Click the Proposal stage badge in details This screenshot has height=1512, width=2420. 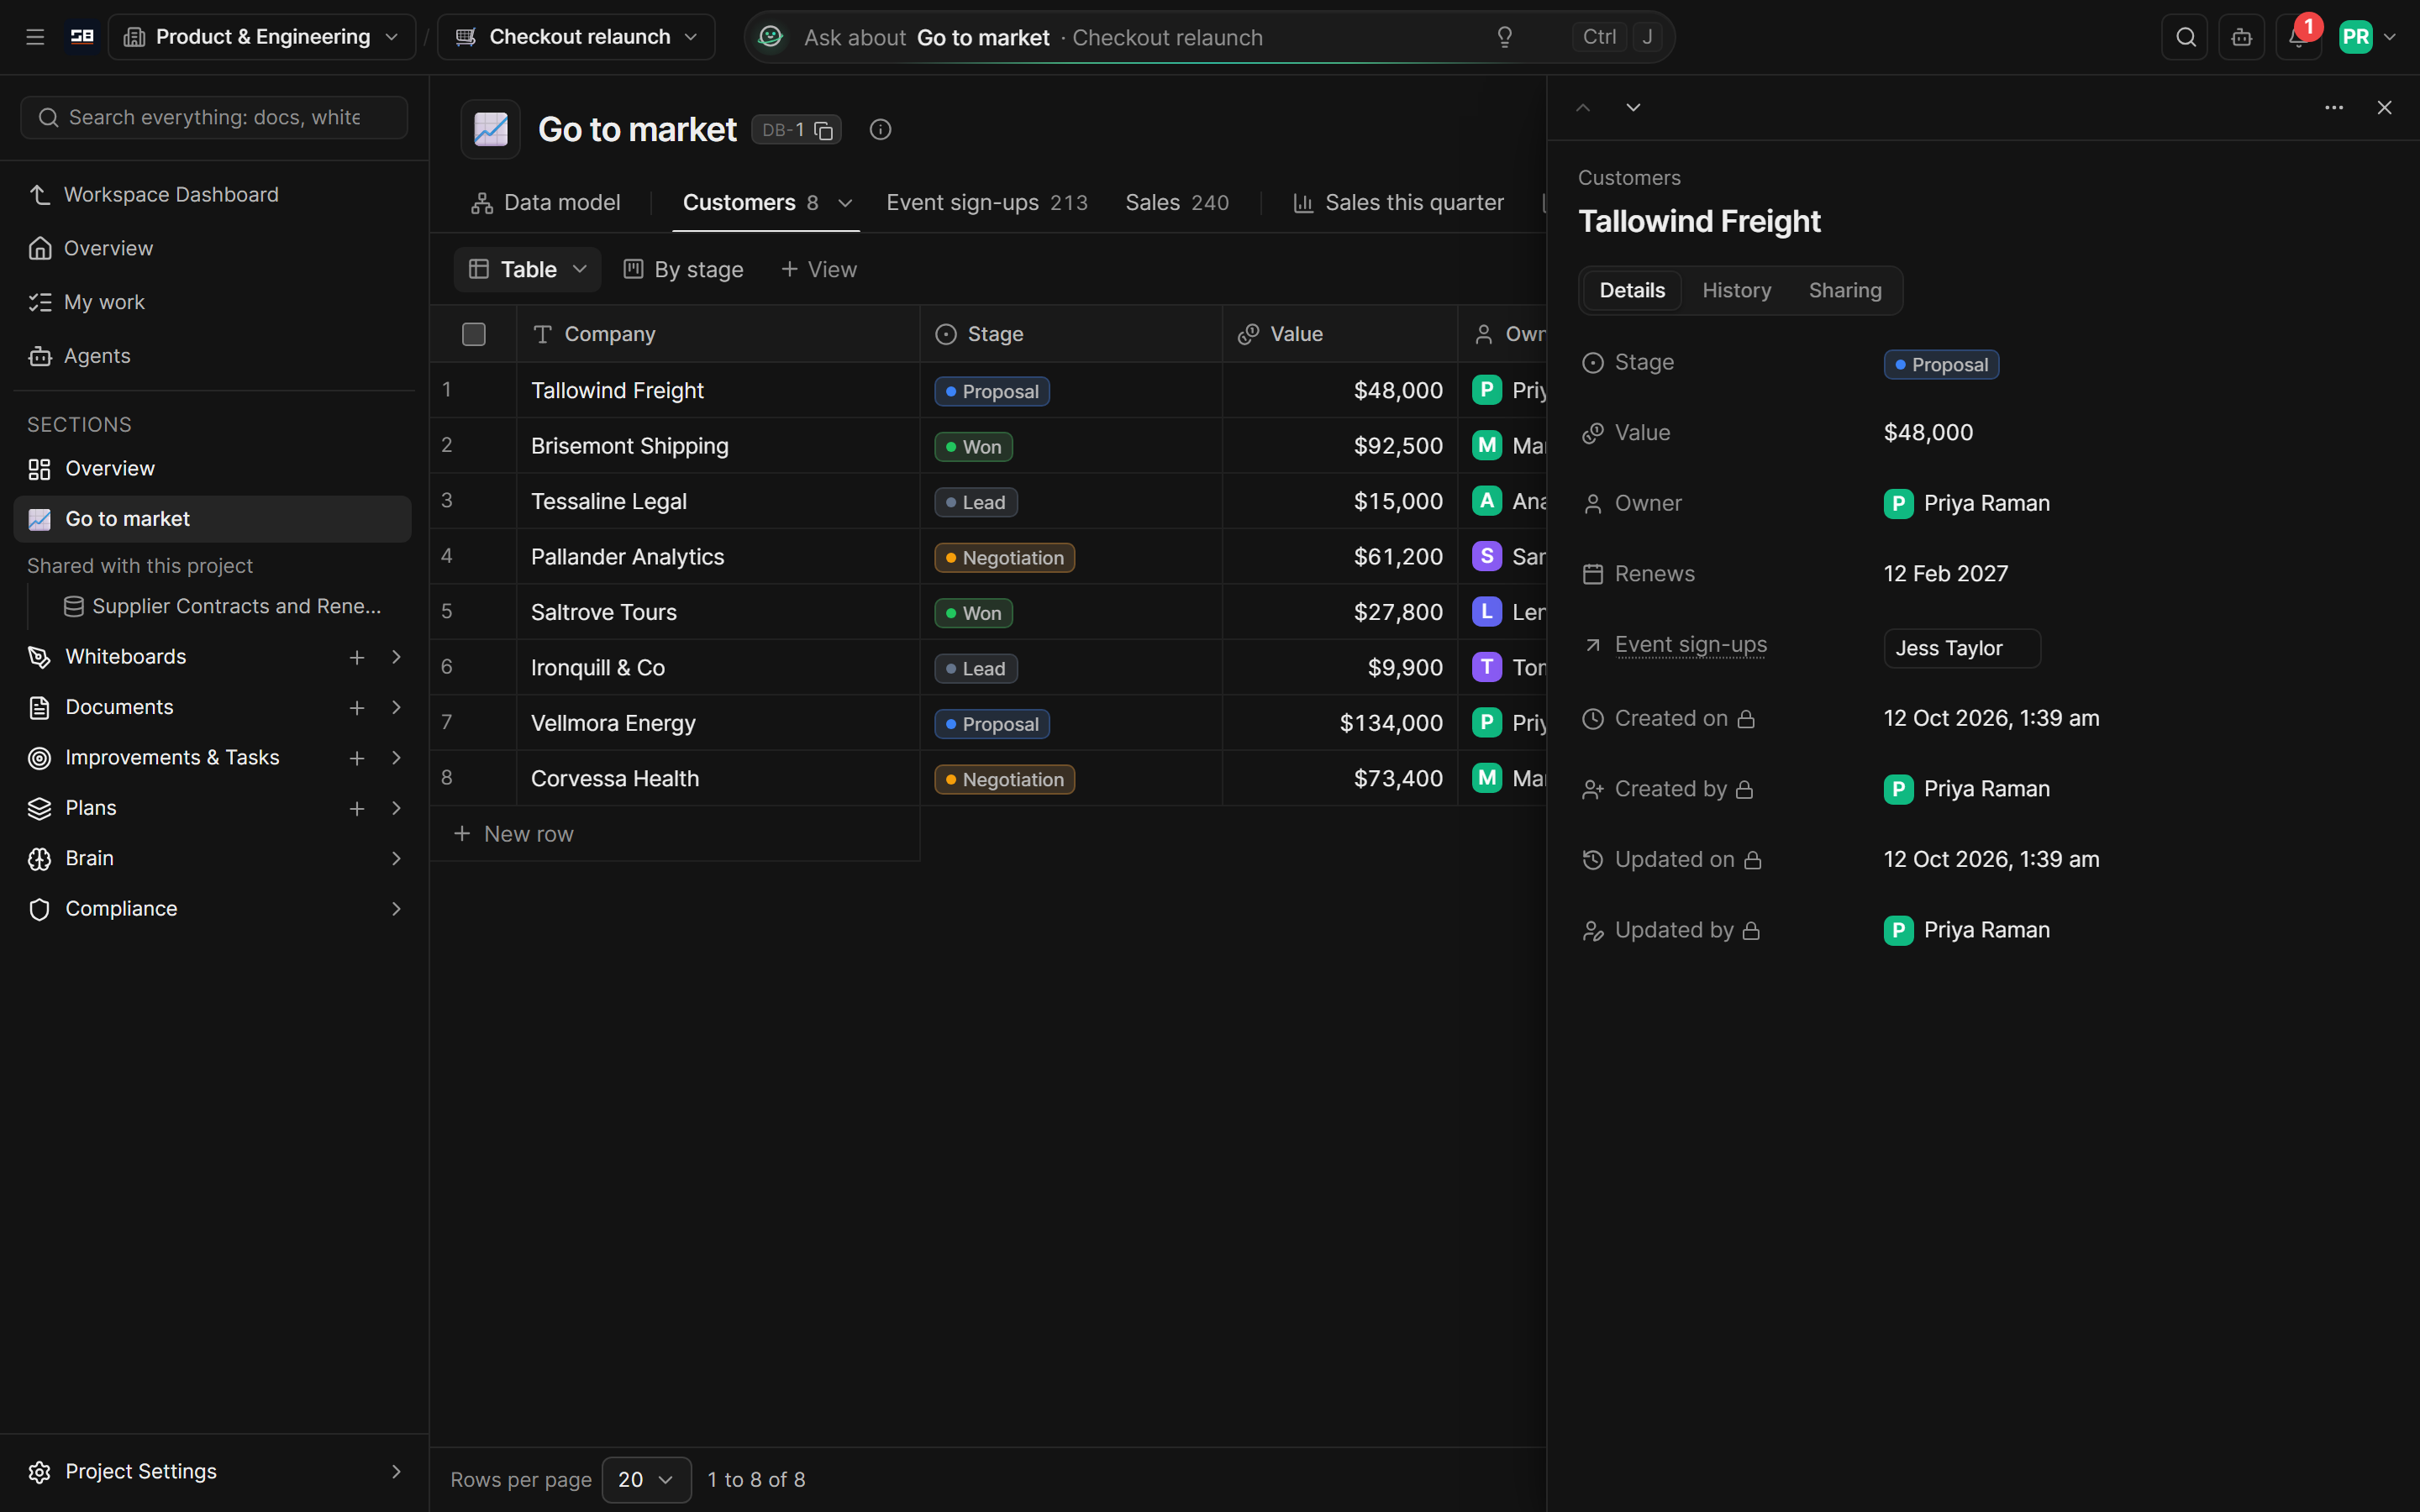pos(1941,365)
